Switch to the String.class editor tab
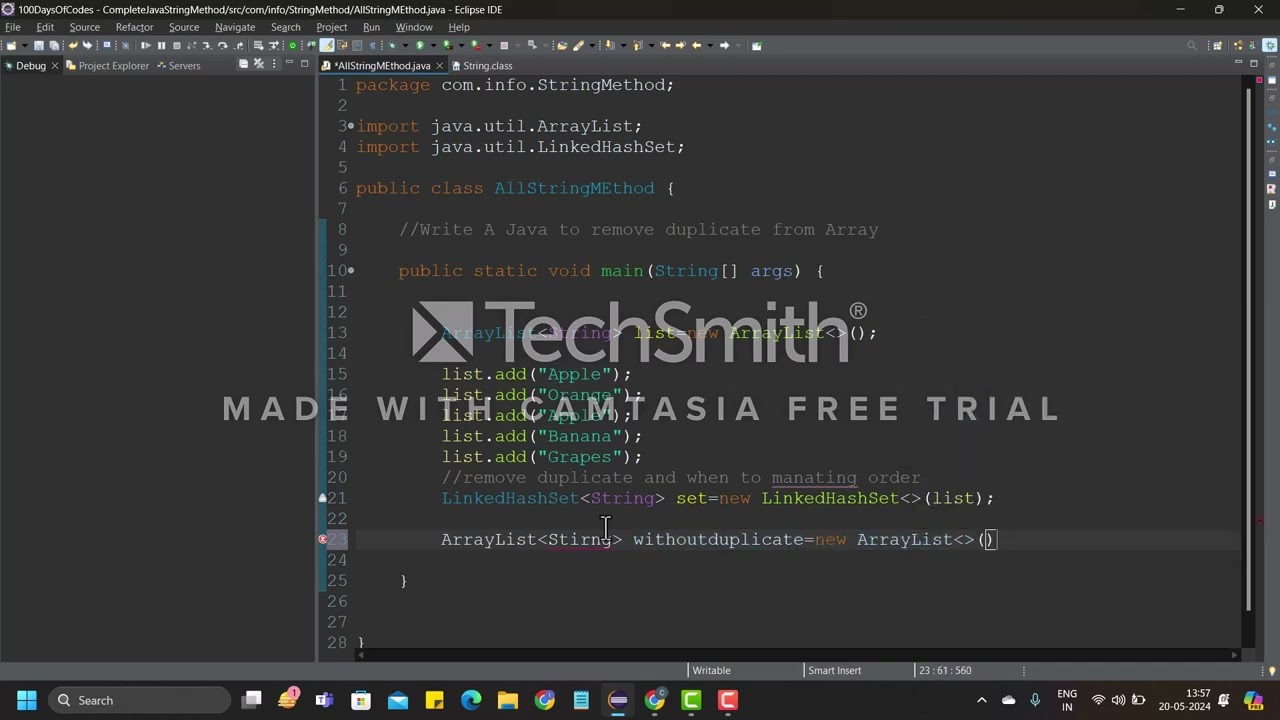This screenshot has width=1280, height=720. (480, 65)
